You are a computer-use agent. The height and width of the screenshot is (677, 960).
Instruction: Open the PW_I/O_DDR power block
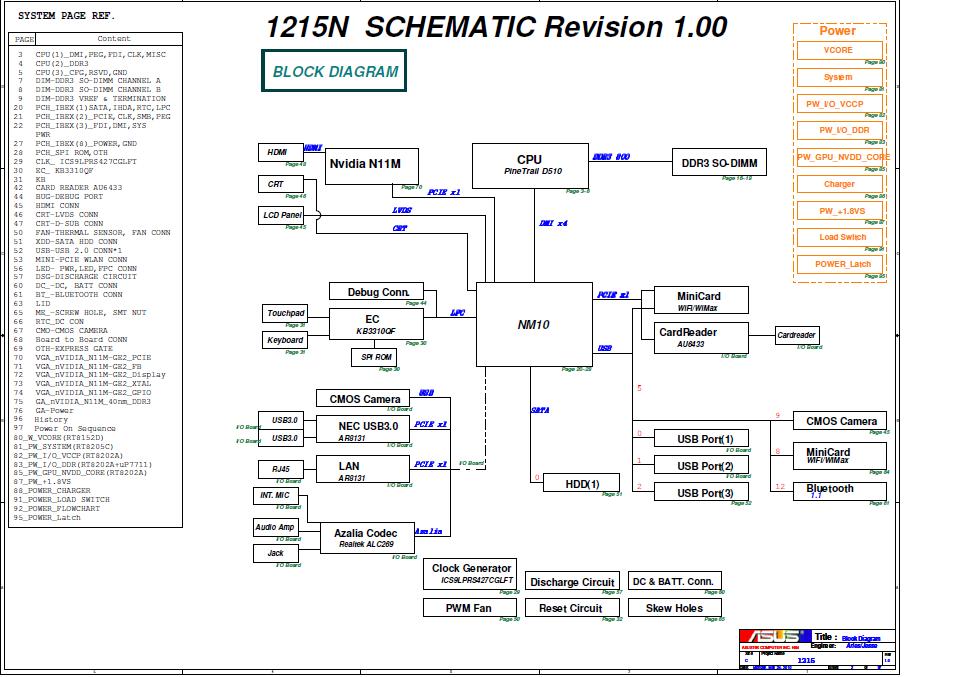click(839, 130)
